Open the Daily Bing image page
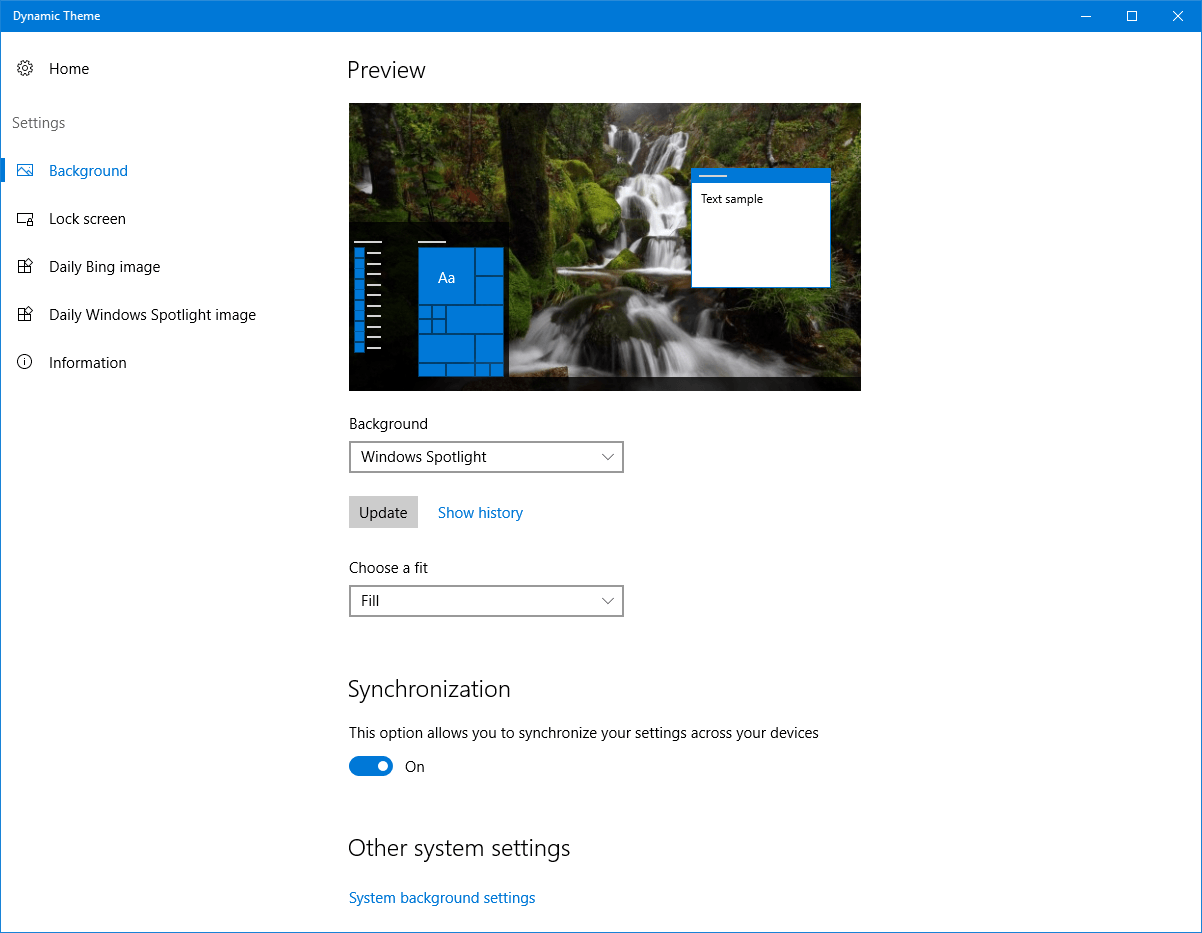Viewport: 1202px width, 933px height. click(104, 267)
